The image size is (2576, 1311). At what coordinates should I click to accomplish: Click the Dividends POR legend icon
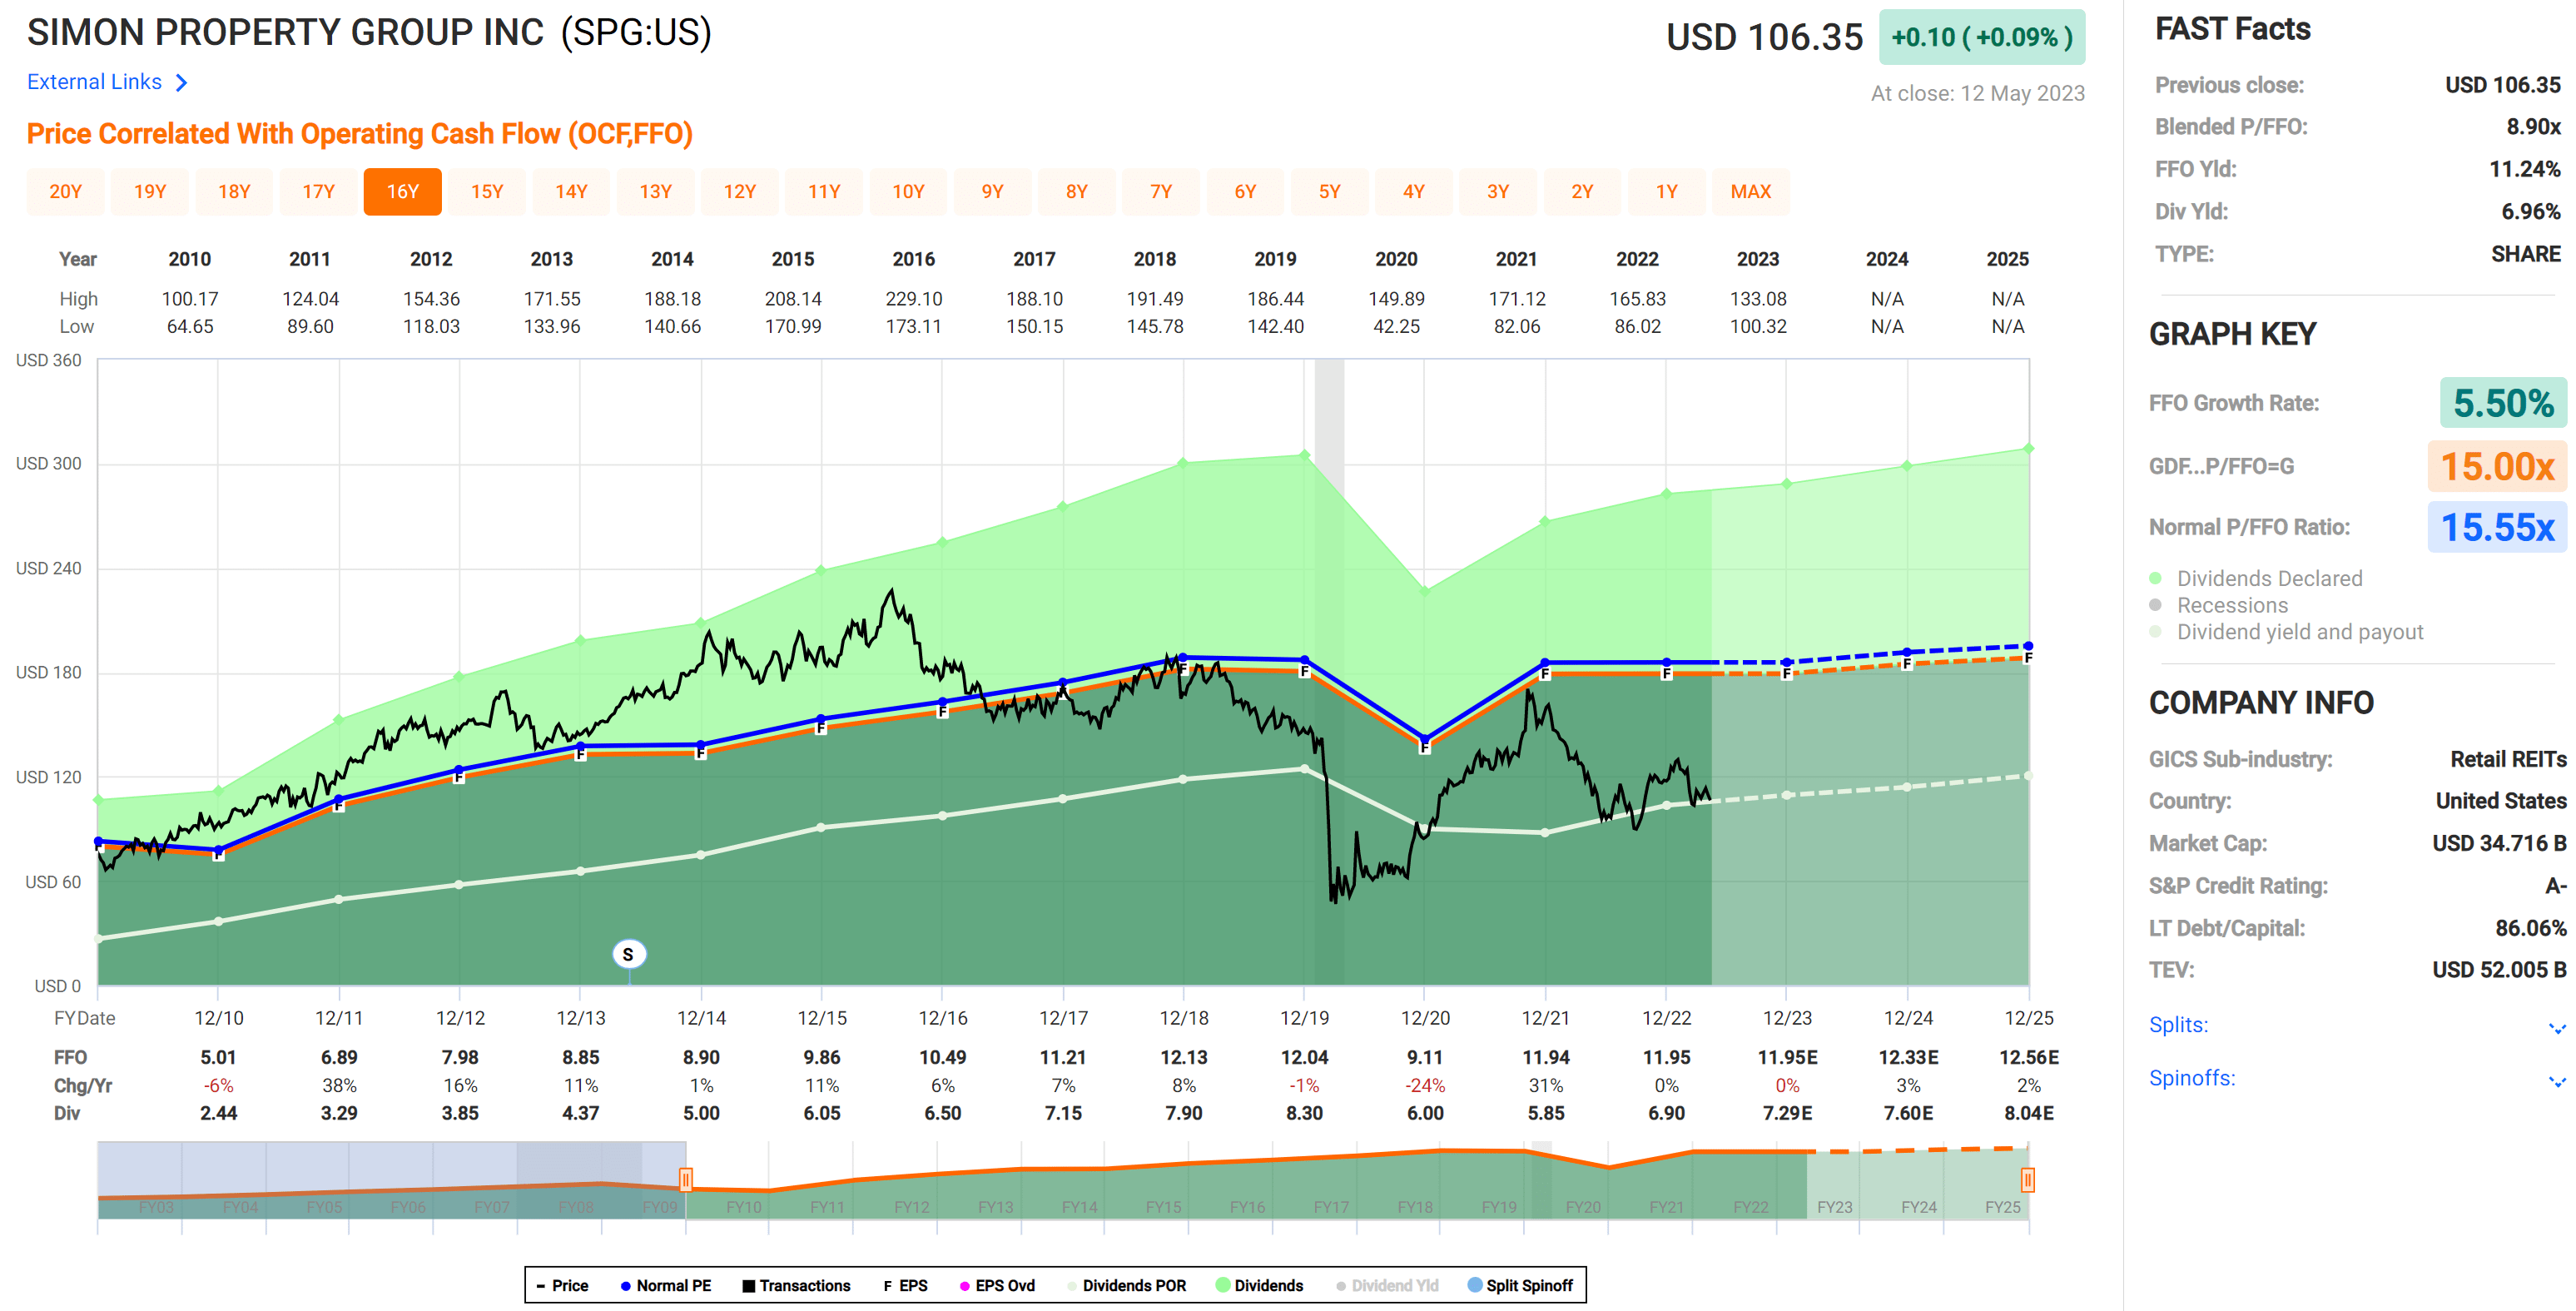click(x=1072, y=1285)
